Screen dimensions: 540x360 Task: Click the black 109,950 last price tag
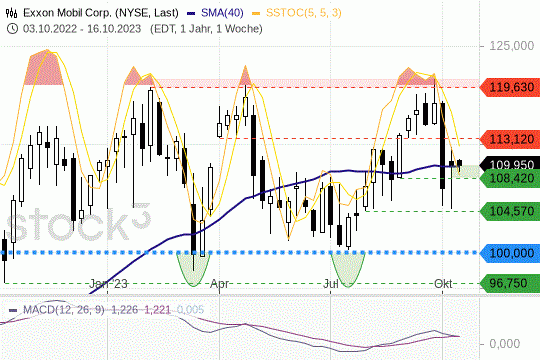coord(509,163)
